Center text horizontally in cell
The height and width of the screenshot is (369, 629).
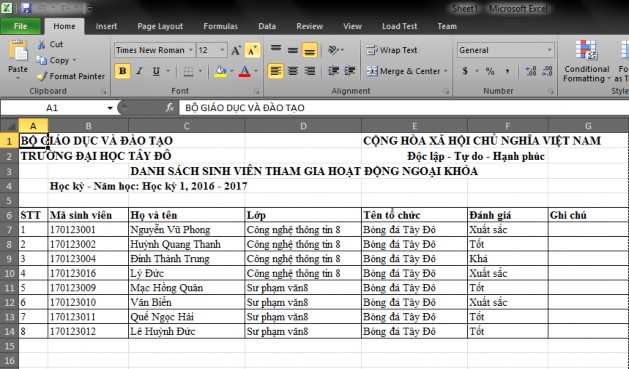[x=293, y=71]
